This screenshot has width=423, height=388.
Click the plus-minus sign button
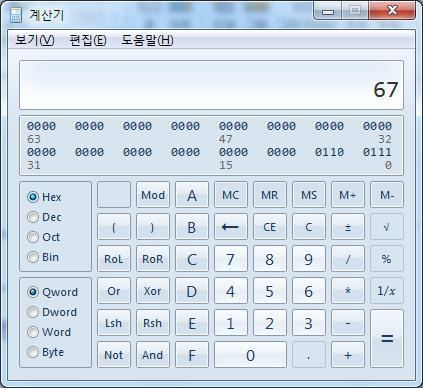[348, 227]
